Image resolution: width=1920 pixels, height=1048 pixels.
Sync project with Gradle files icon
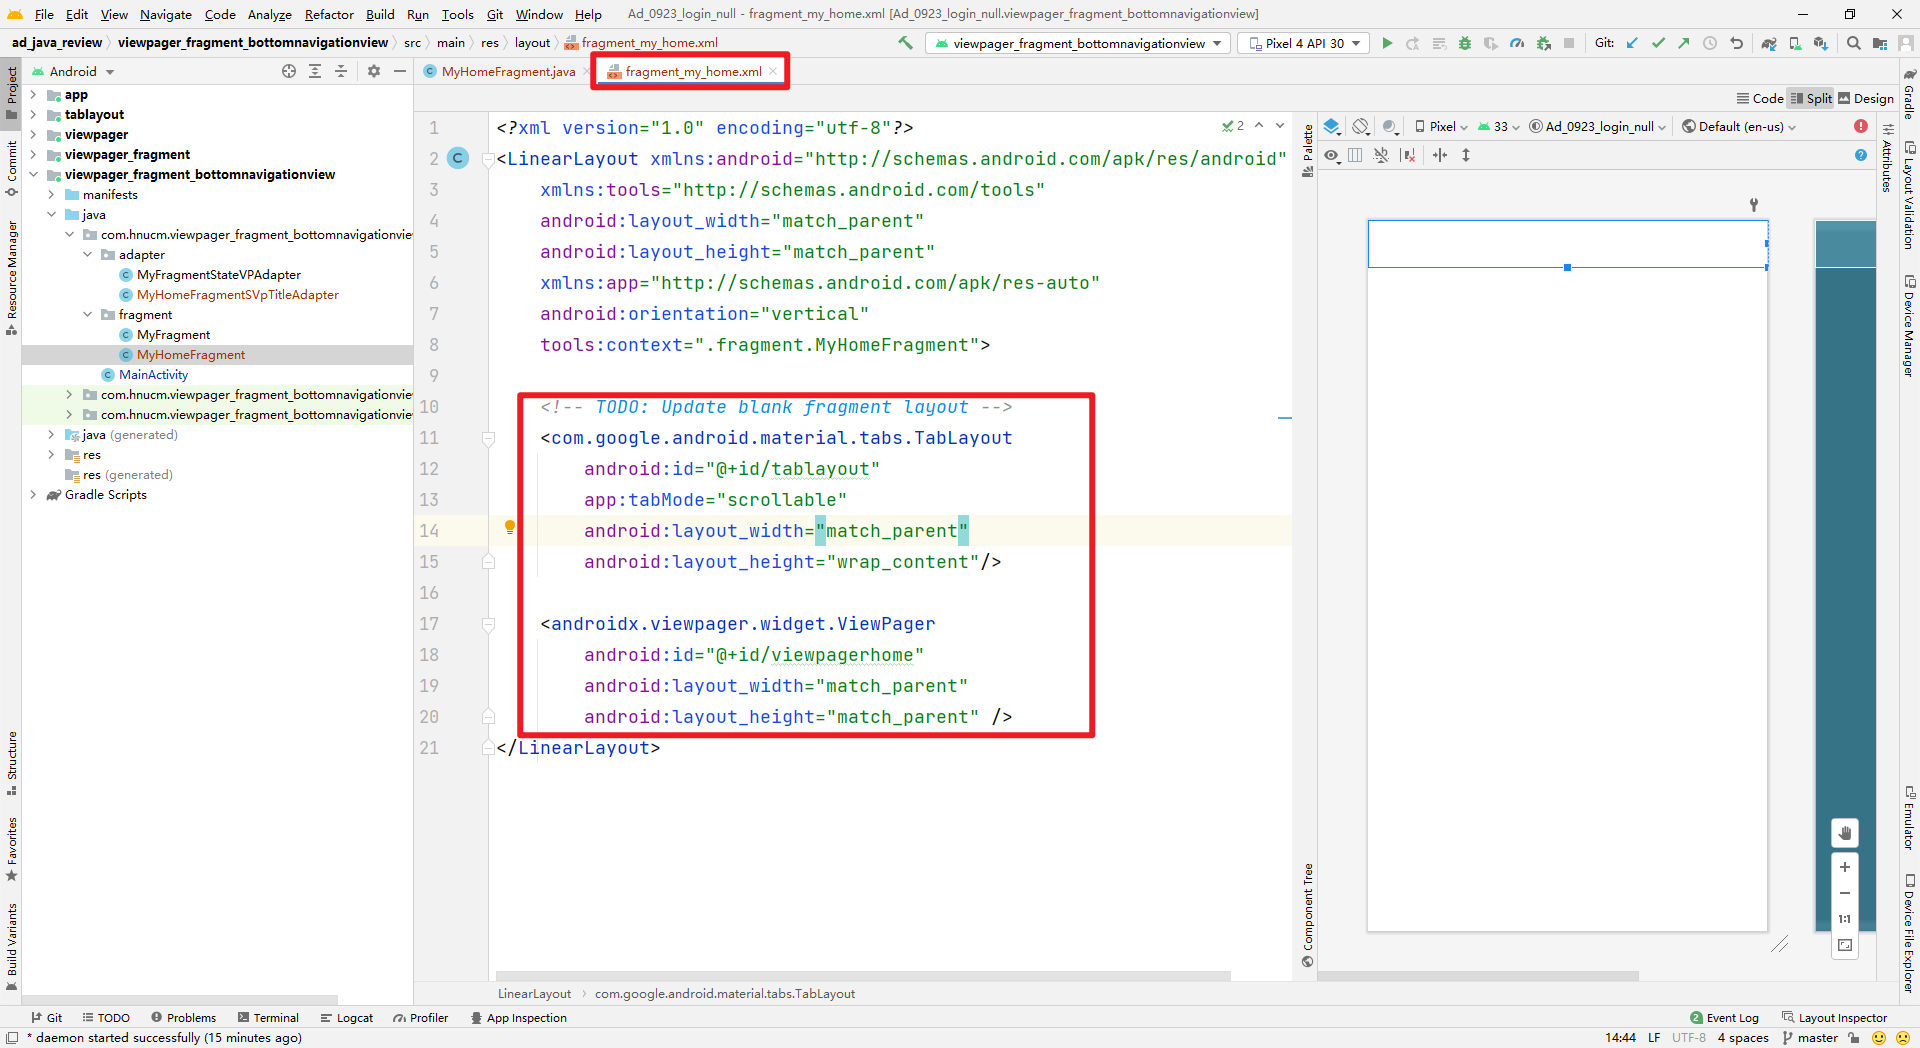pyautogui.click(x=1769, y=43)
